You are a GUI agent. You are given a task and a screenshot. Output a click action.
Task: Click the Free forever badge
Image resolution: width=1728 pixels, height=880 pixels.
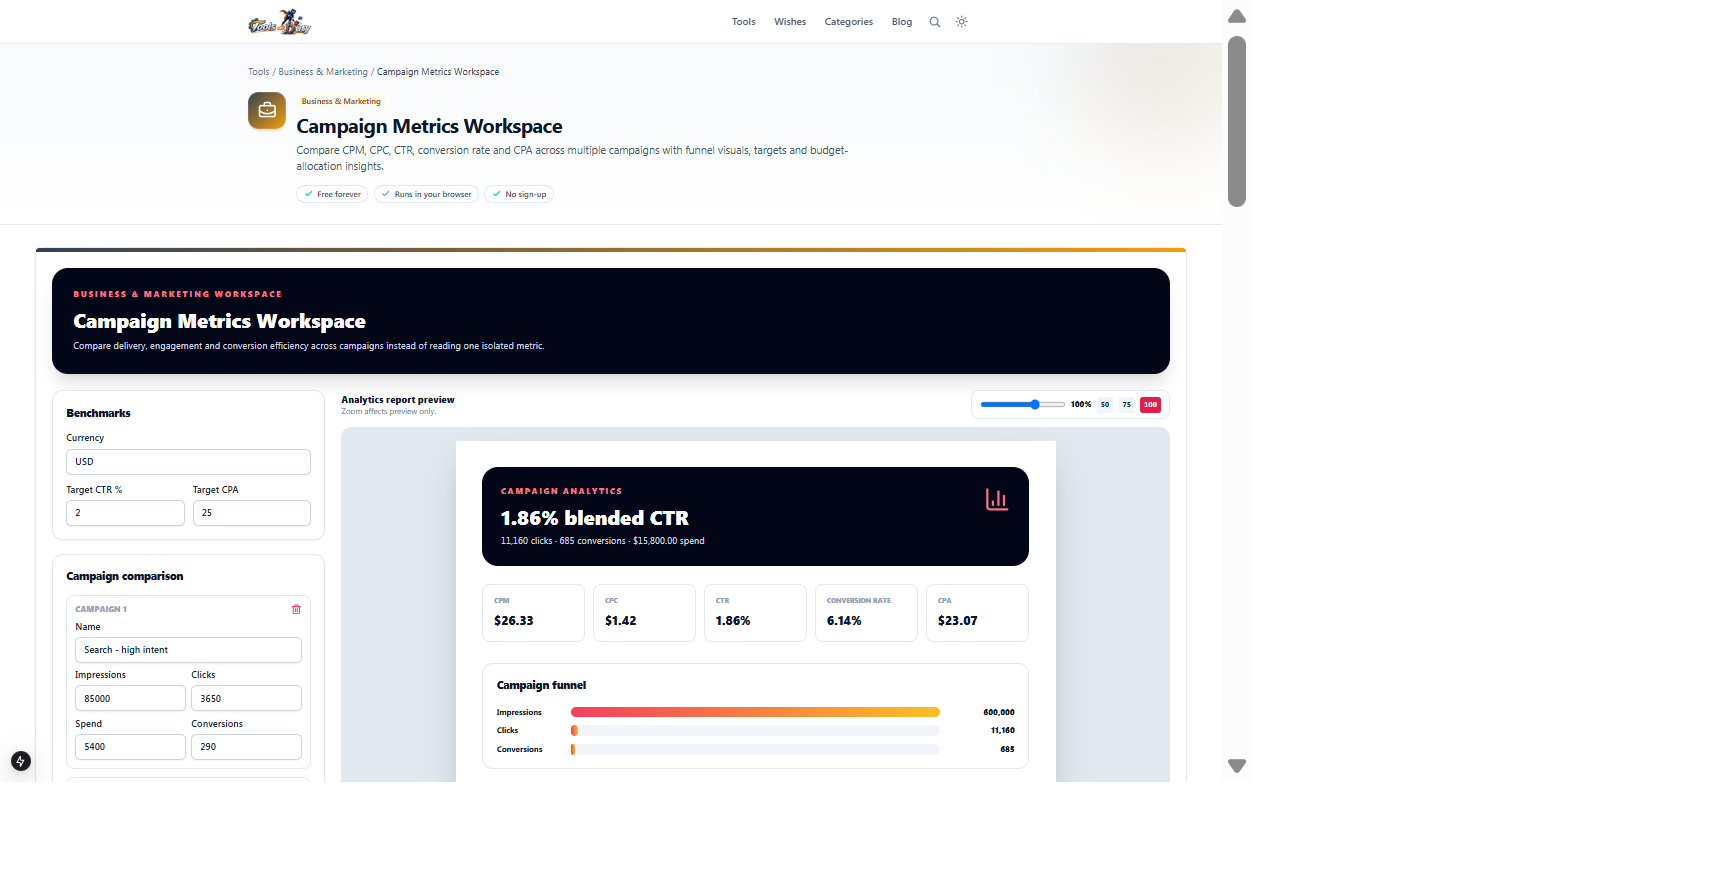(x=332, y=194)
